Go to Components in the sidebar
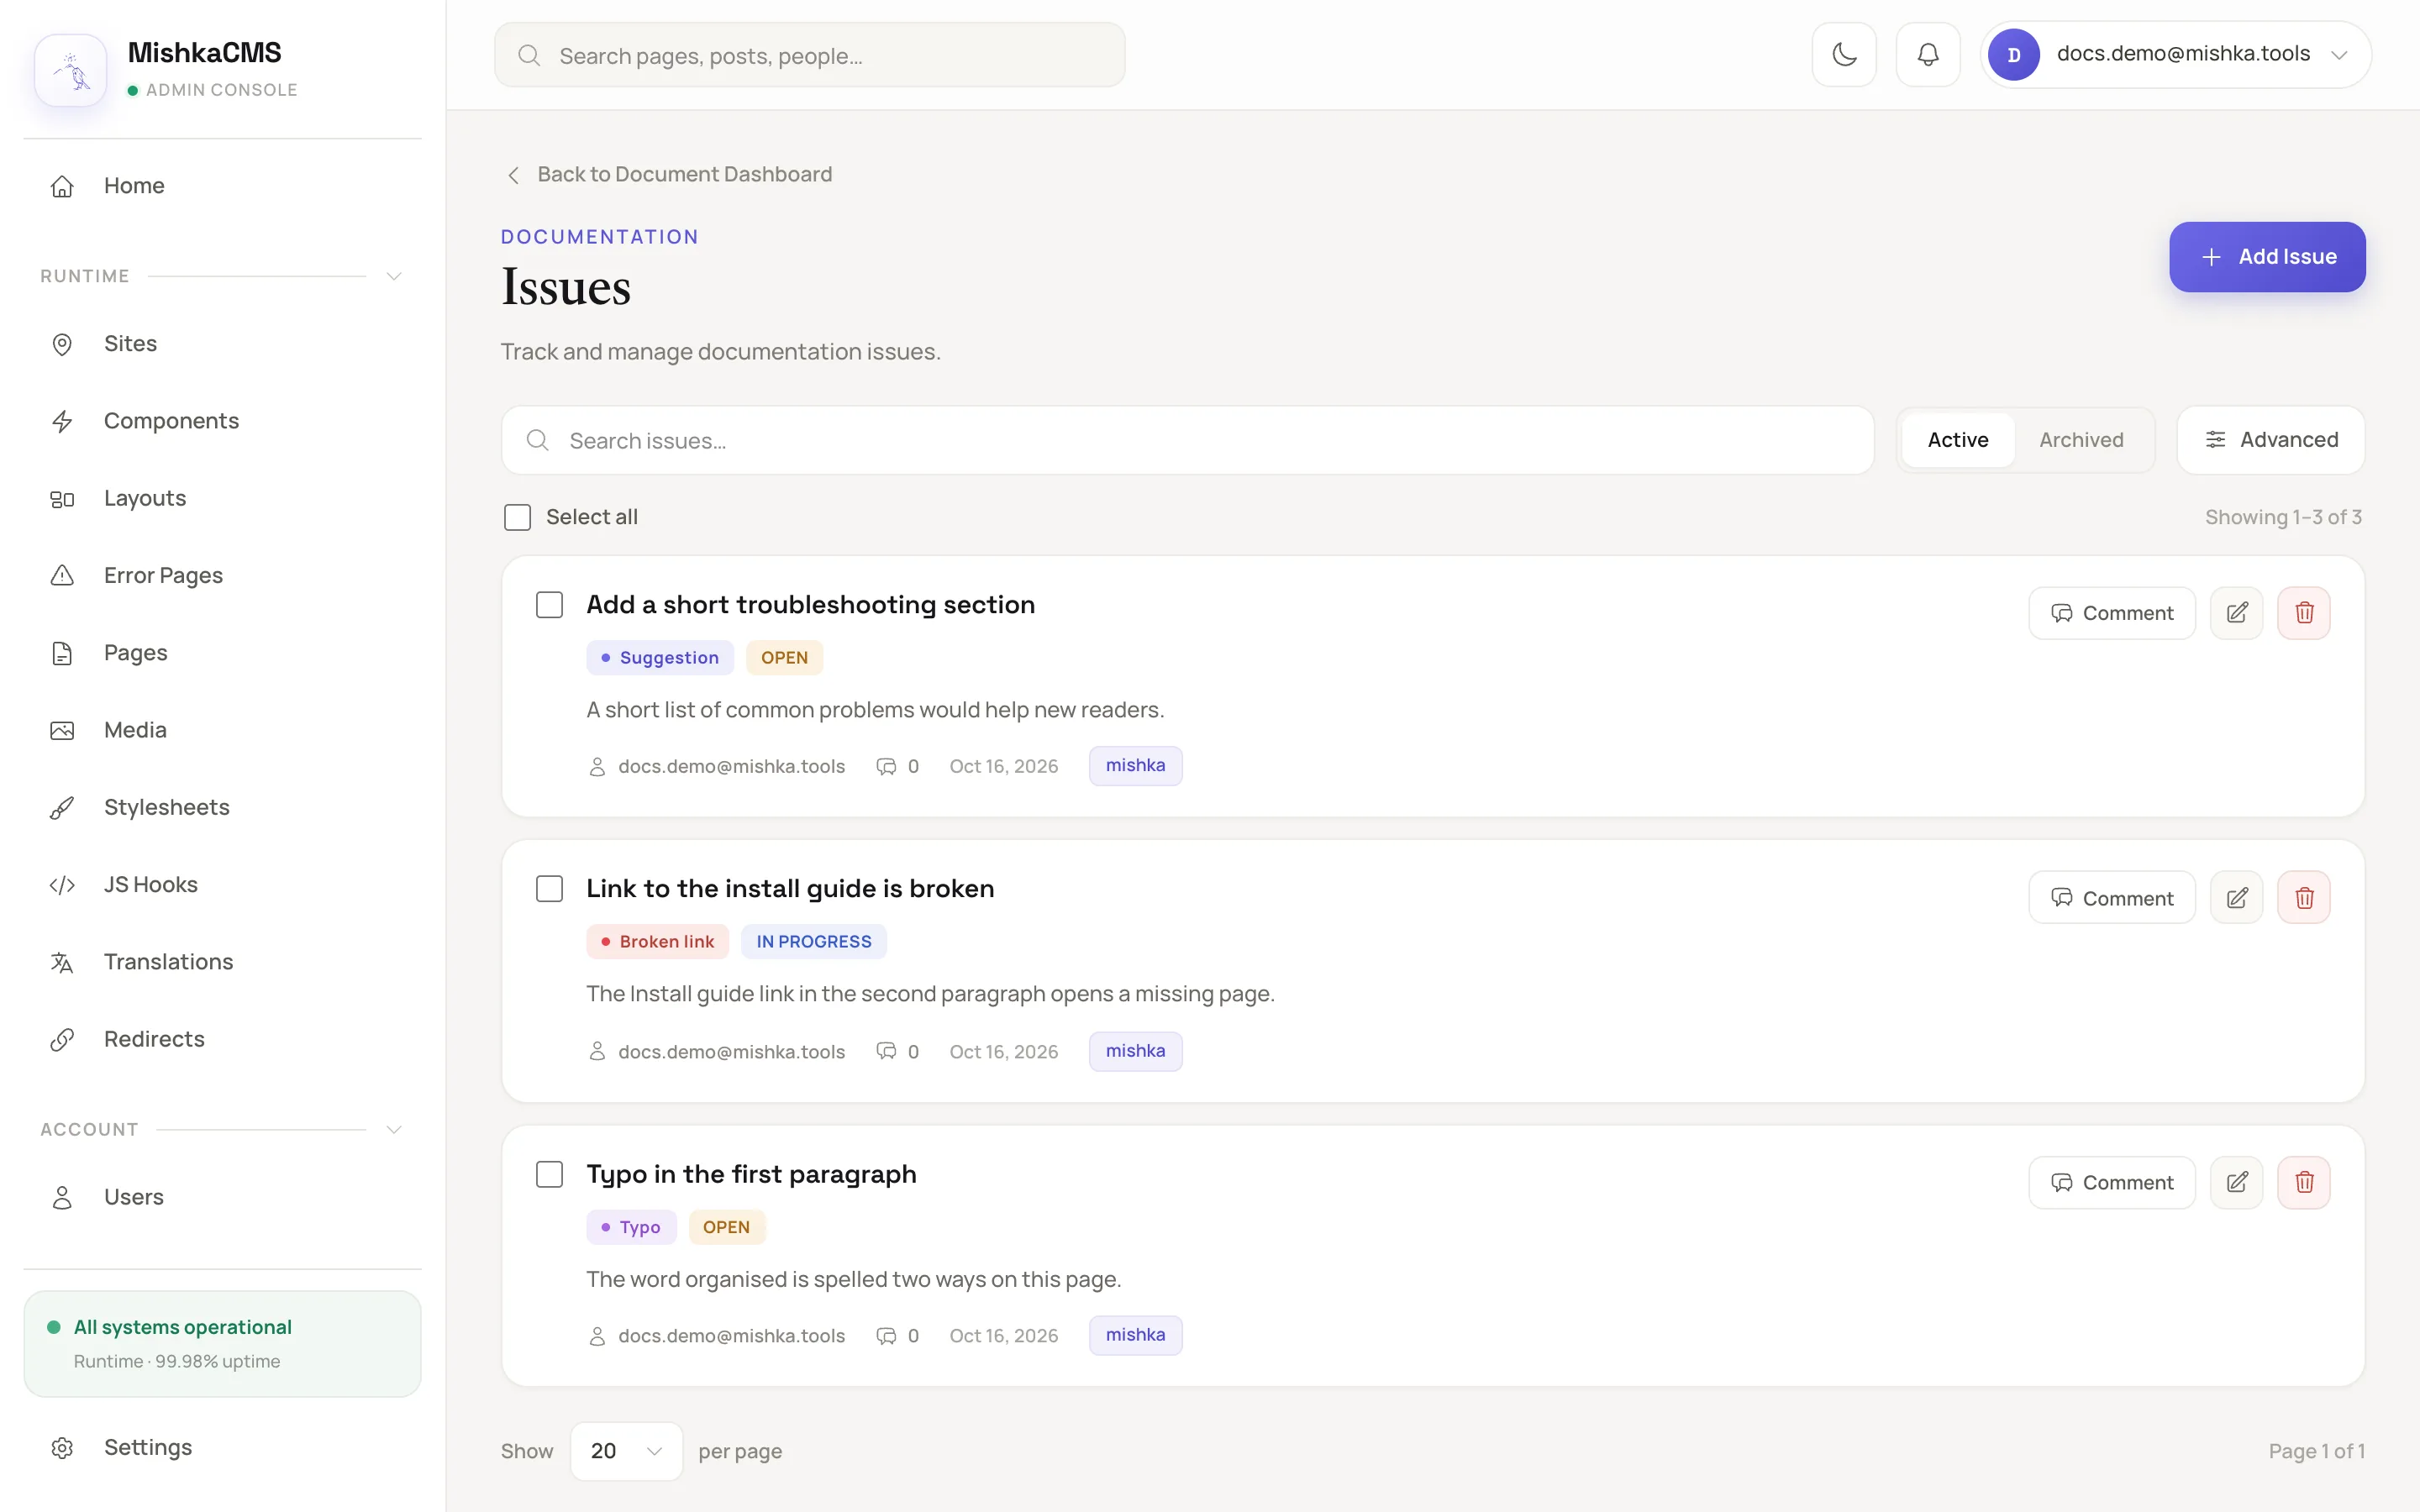 pos(222,421)
